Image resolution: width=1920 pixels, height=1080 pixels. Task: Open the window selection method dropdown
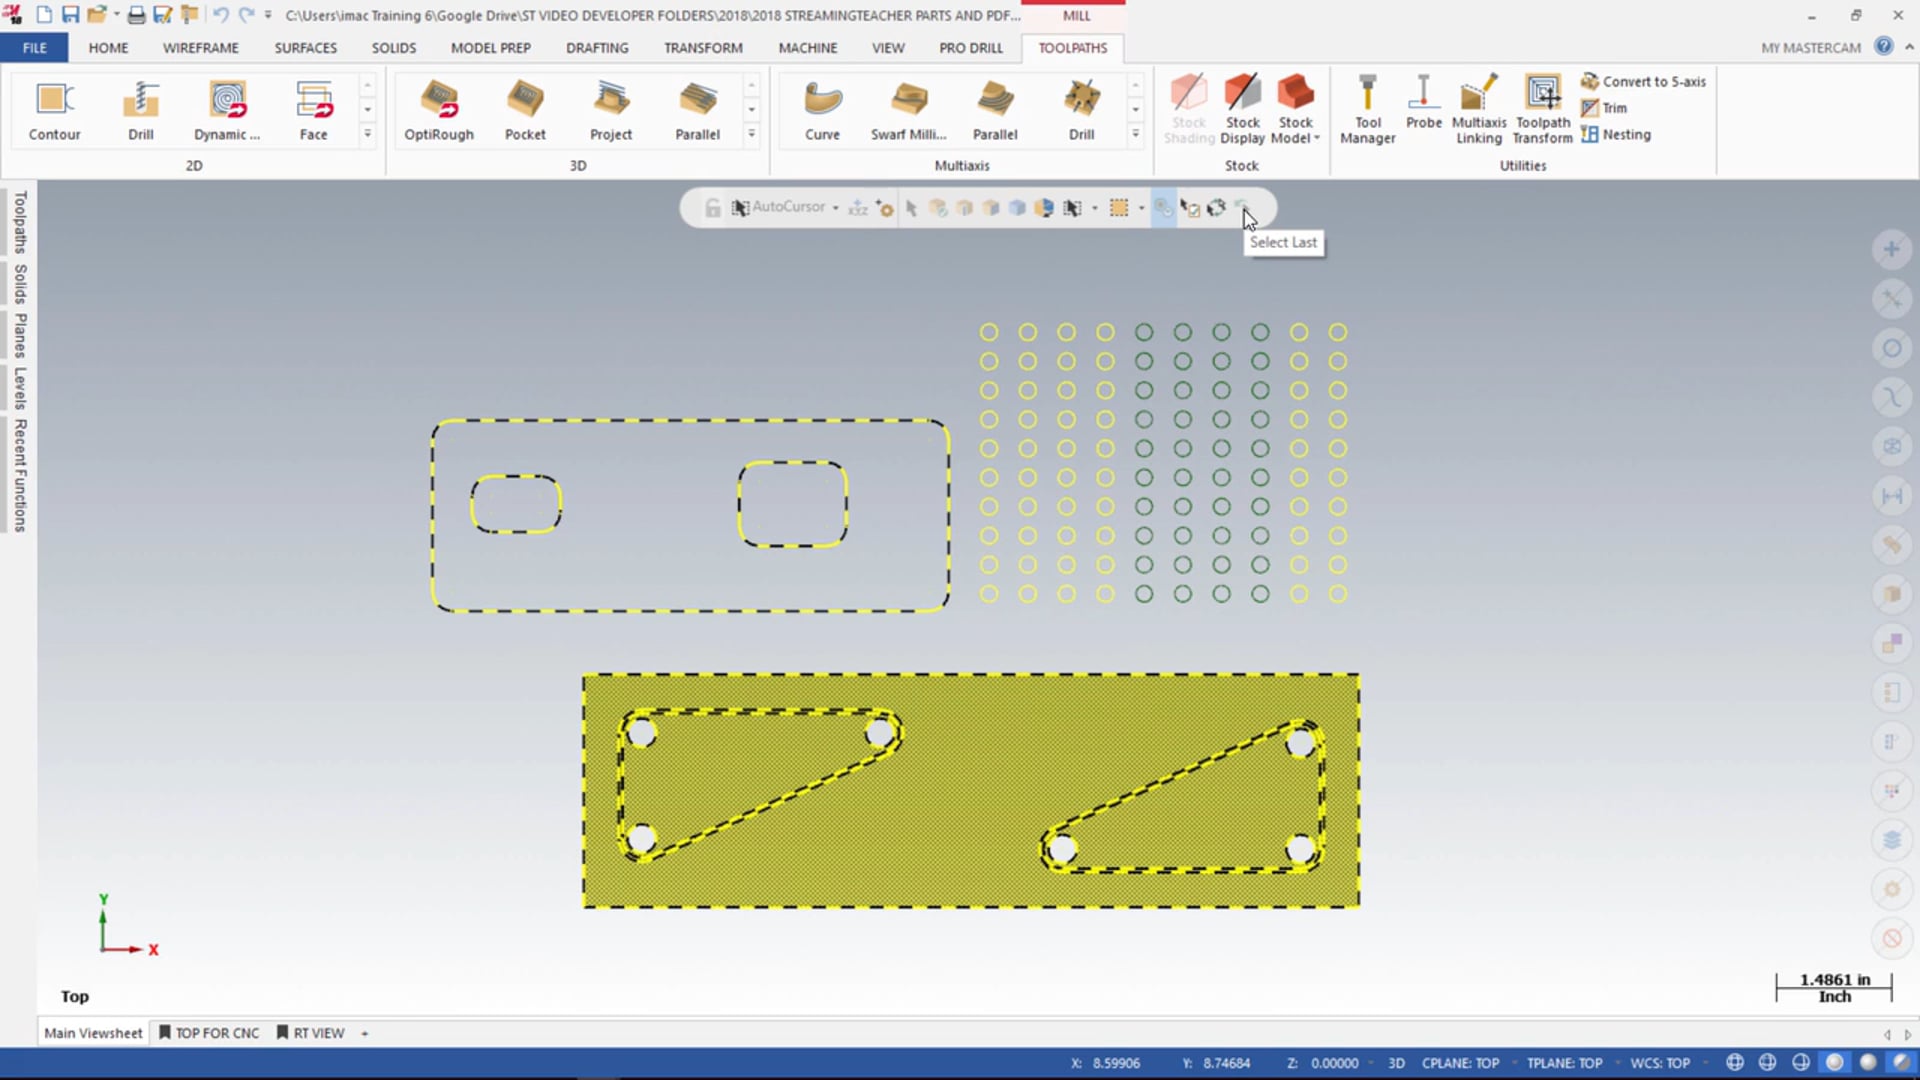click(1141, 207)
